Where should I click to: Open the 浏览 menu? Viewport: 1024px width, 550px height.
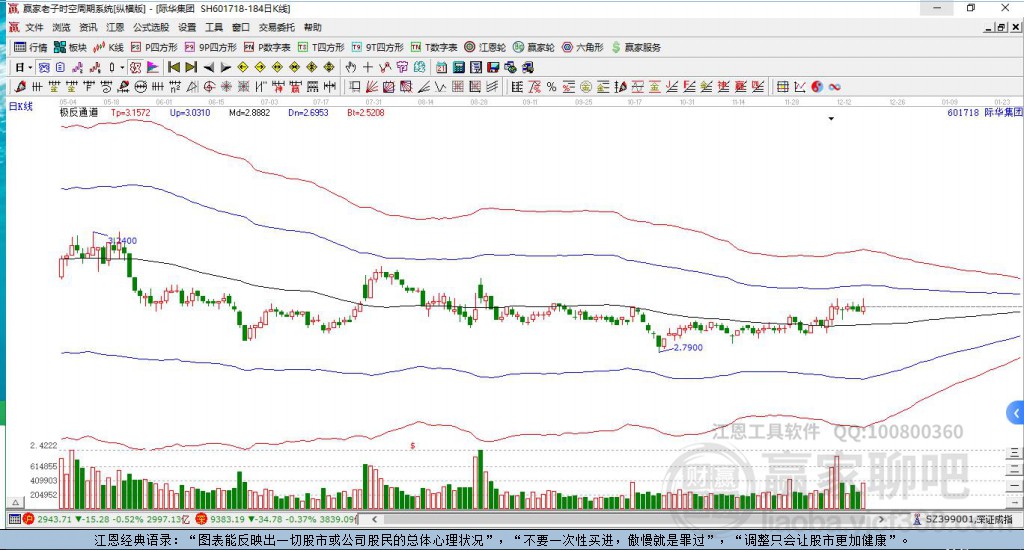[x=61, y=27]
